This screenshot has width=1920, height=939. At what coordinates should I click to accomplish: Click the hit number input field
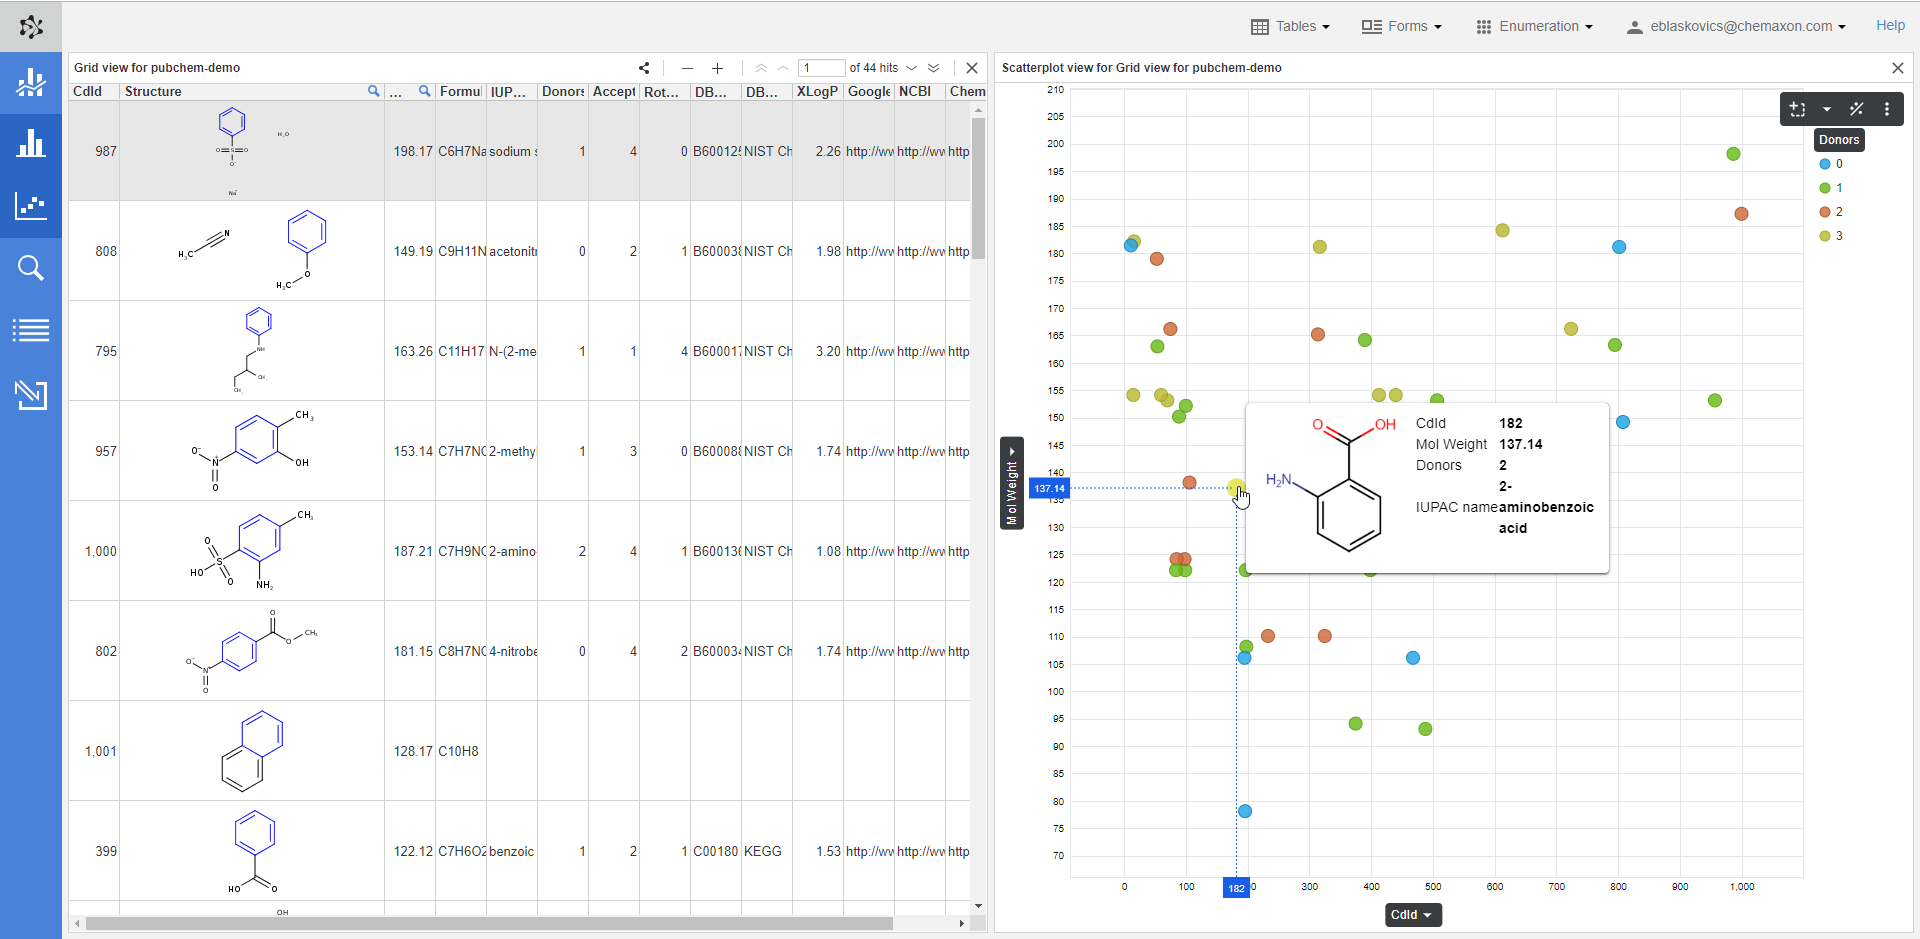pyautogui.click(x=821, y=68)
